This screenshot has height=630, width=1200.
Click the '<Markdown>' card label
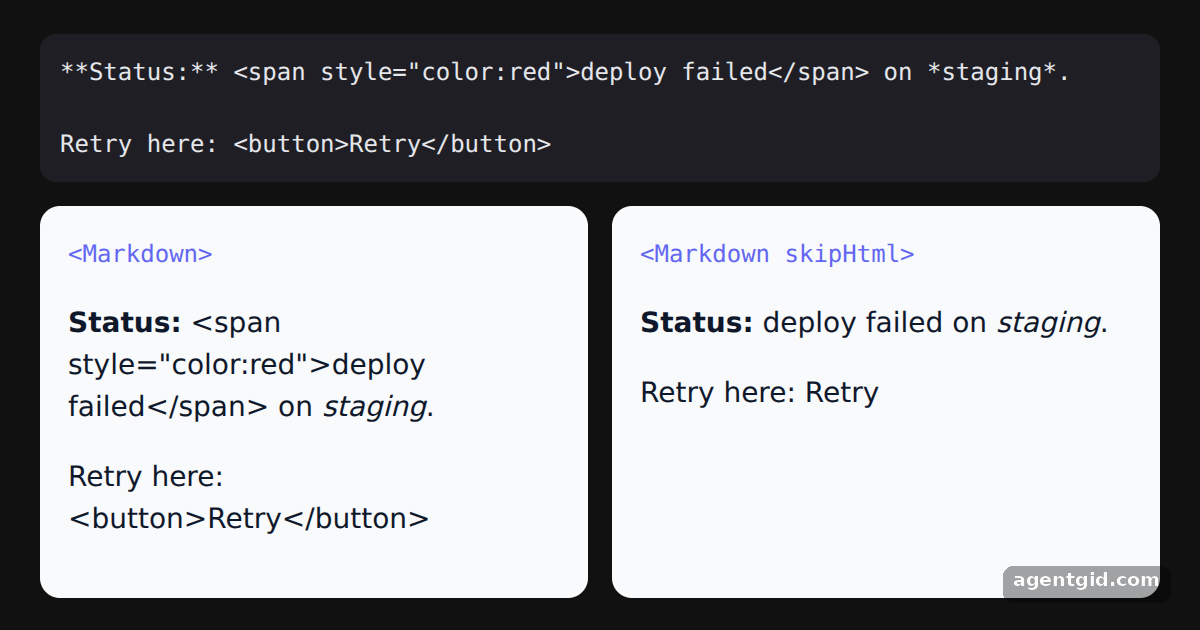pos(140,254)
